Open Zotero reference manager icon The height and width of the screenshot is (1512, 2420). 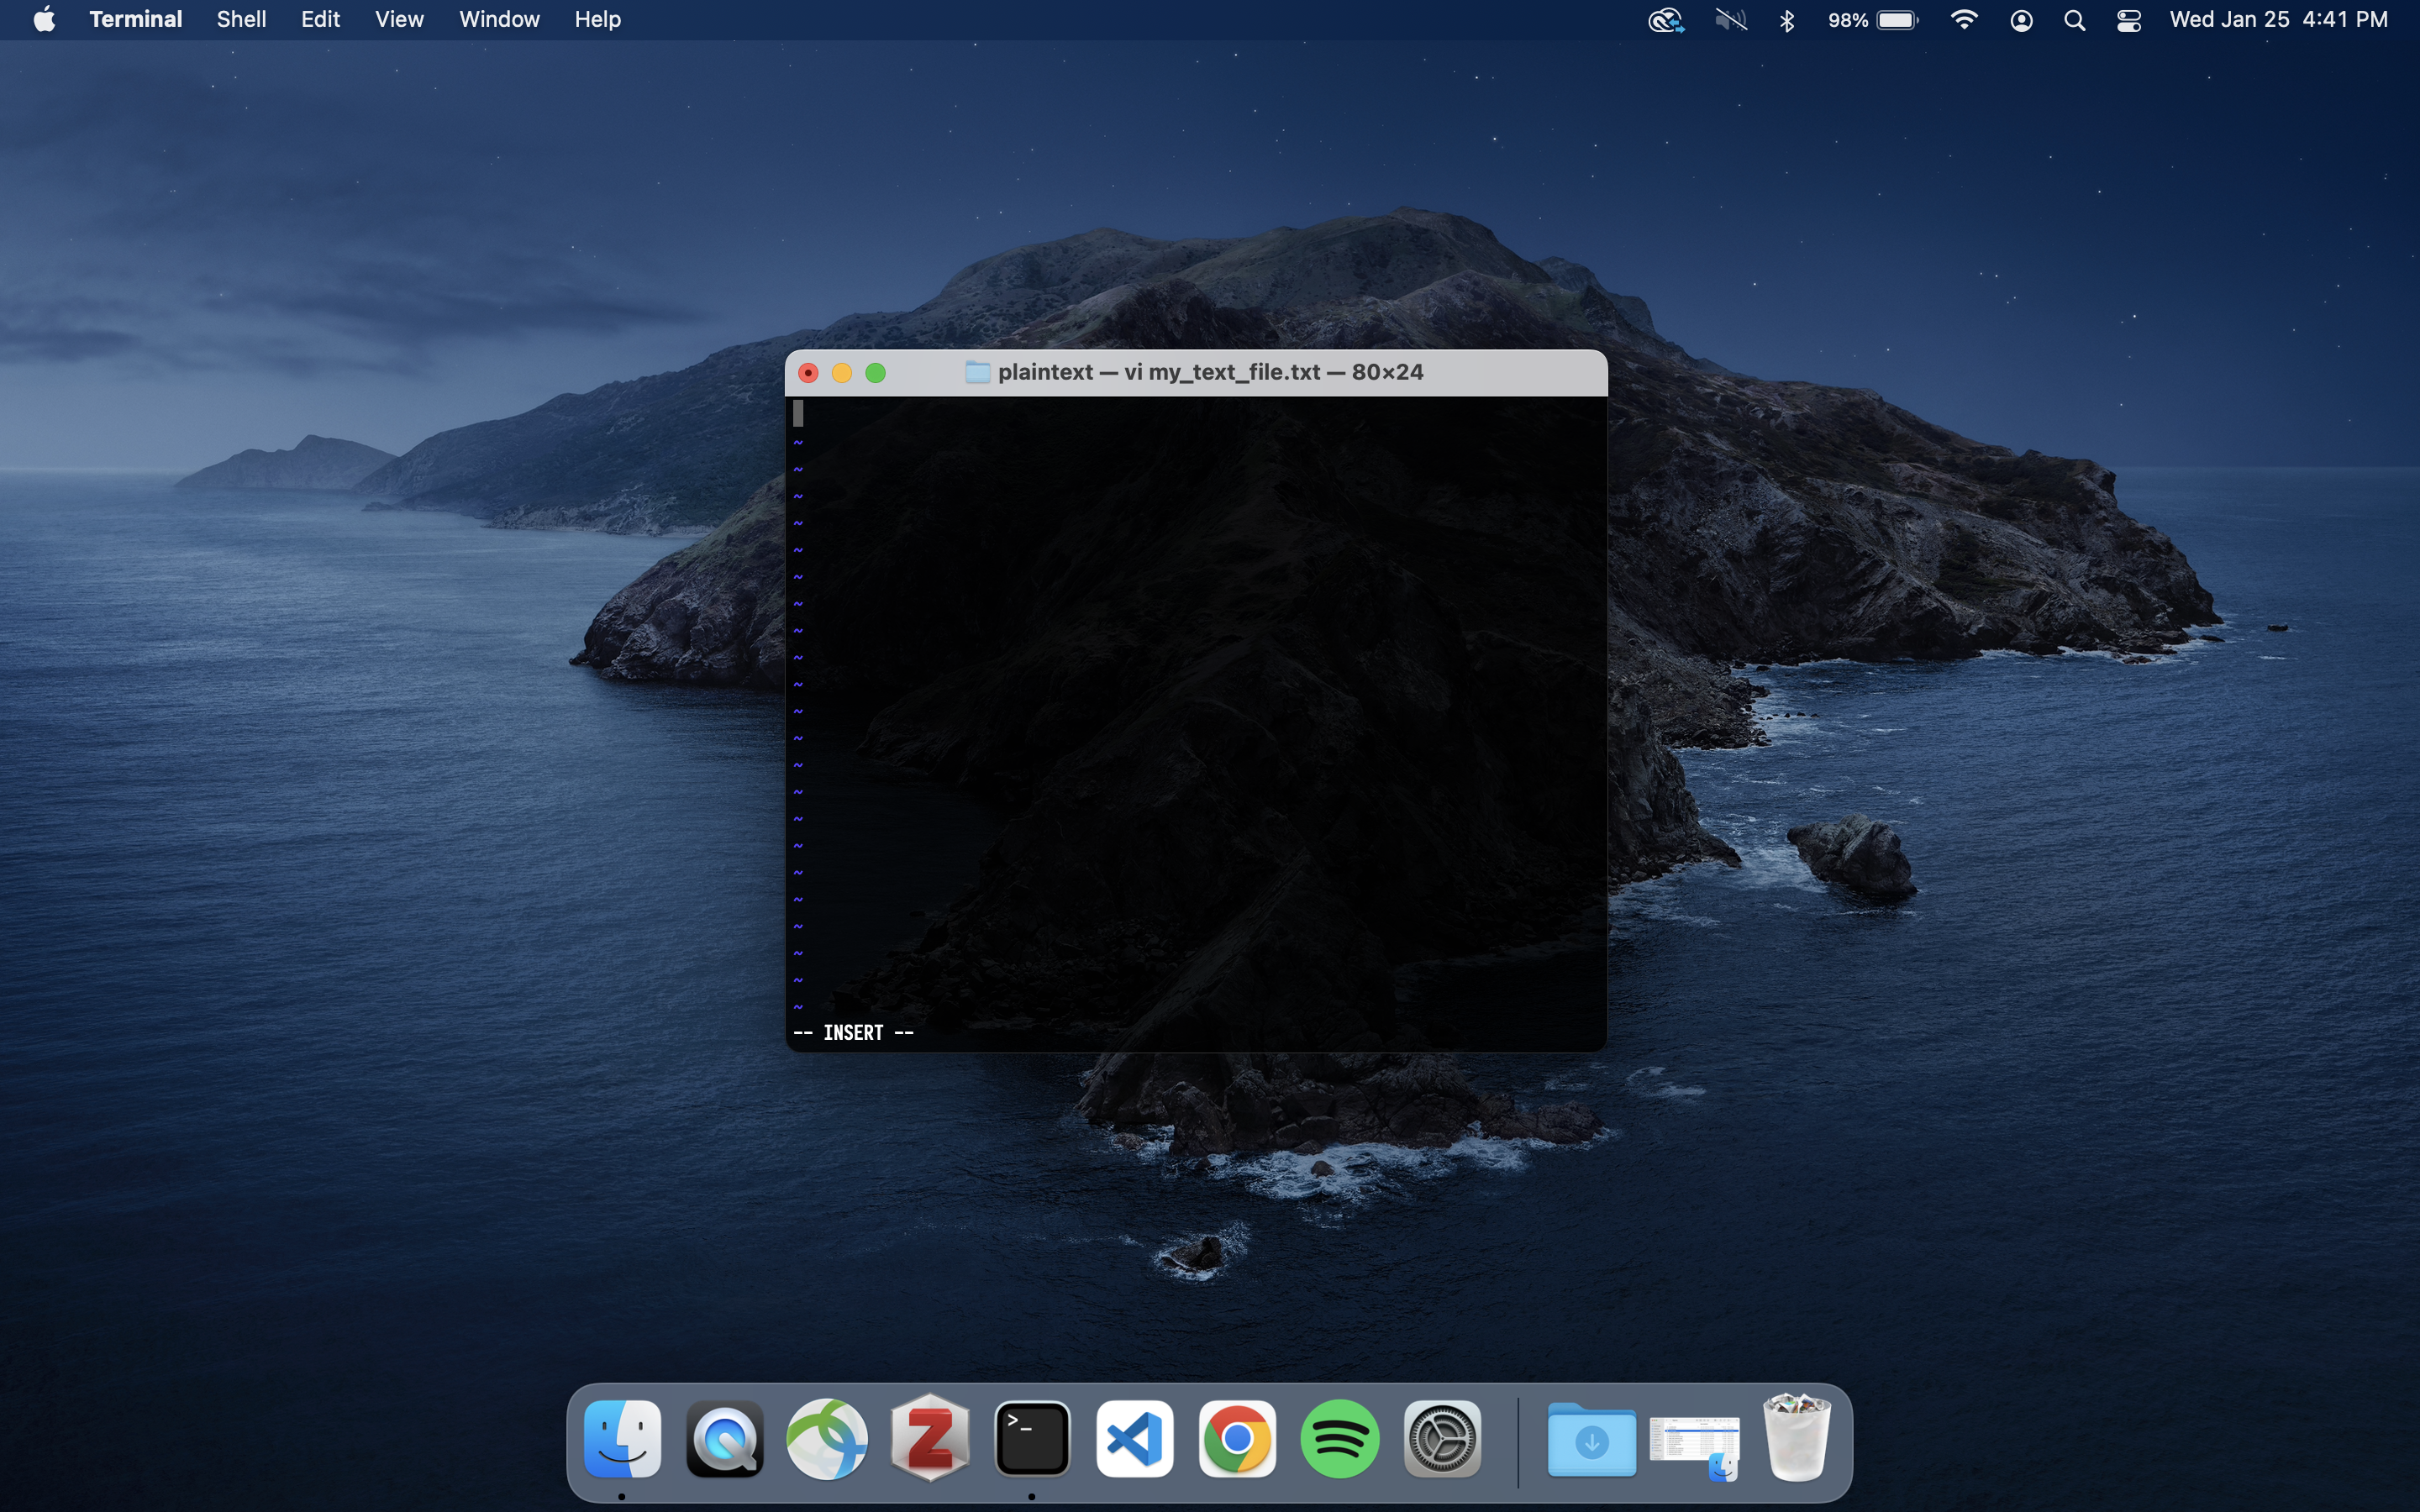click(x=927, y=1439)
